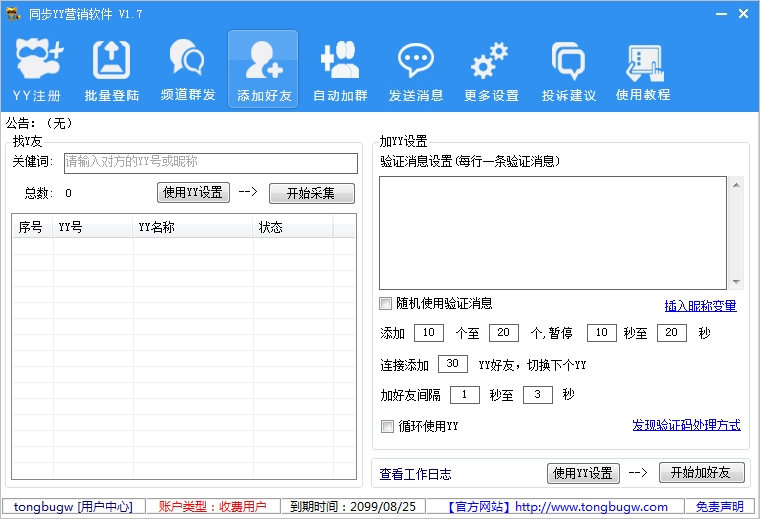Screen dimensions: 760x519
Task: Click the scroll-down arrow of 验证消息 box
Action: pyautogui.click(x=736, y=282)
